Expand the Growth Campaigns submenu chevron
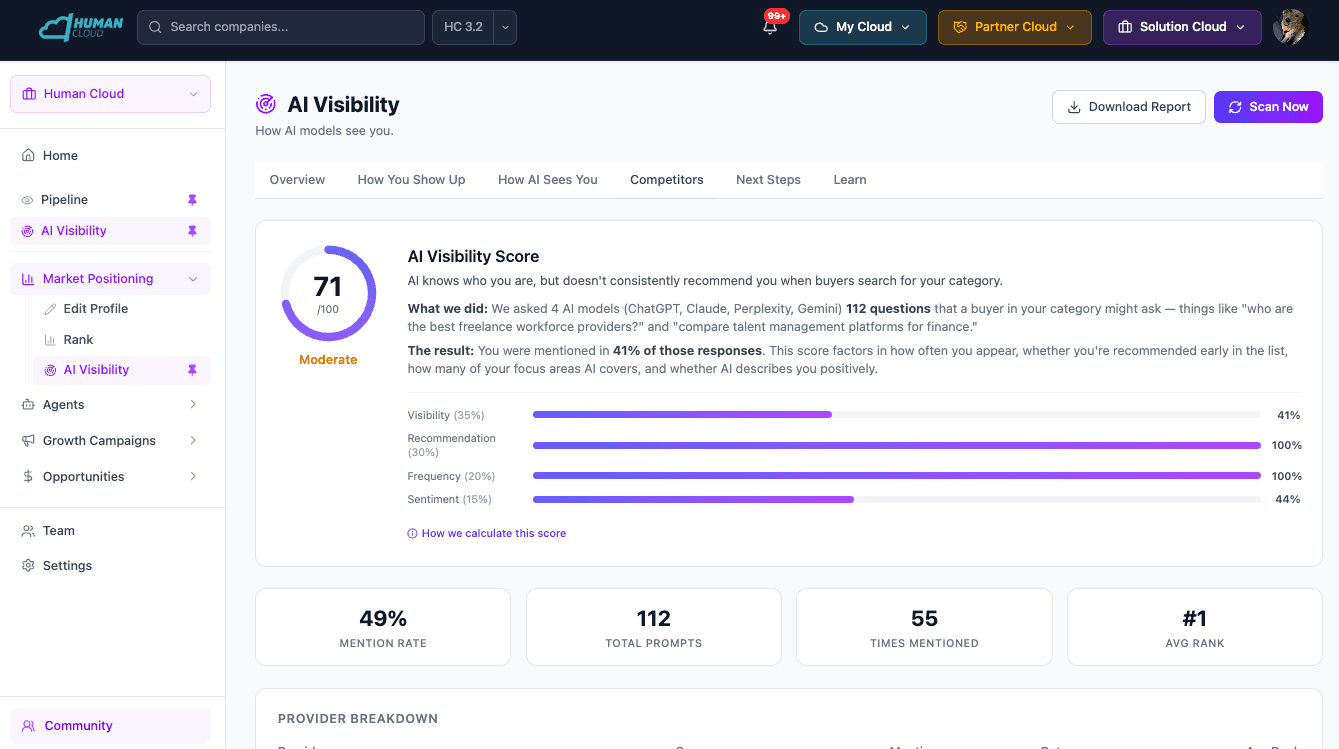 pos(193,441)
